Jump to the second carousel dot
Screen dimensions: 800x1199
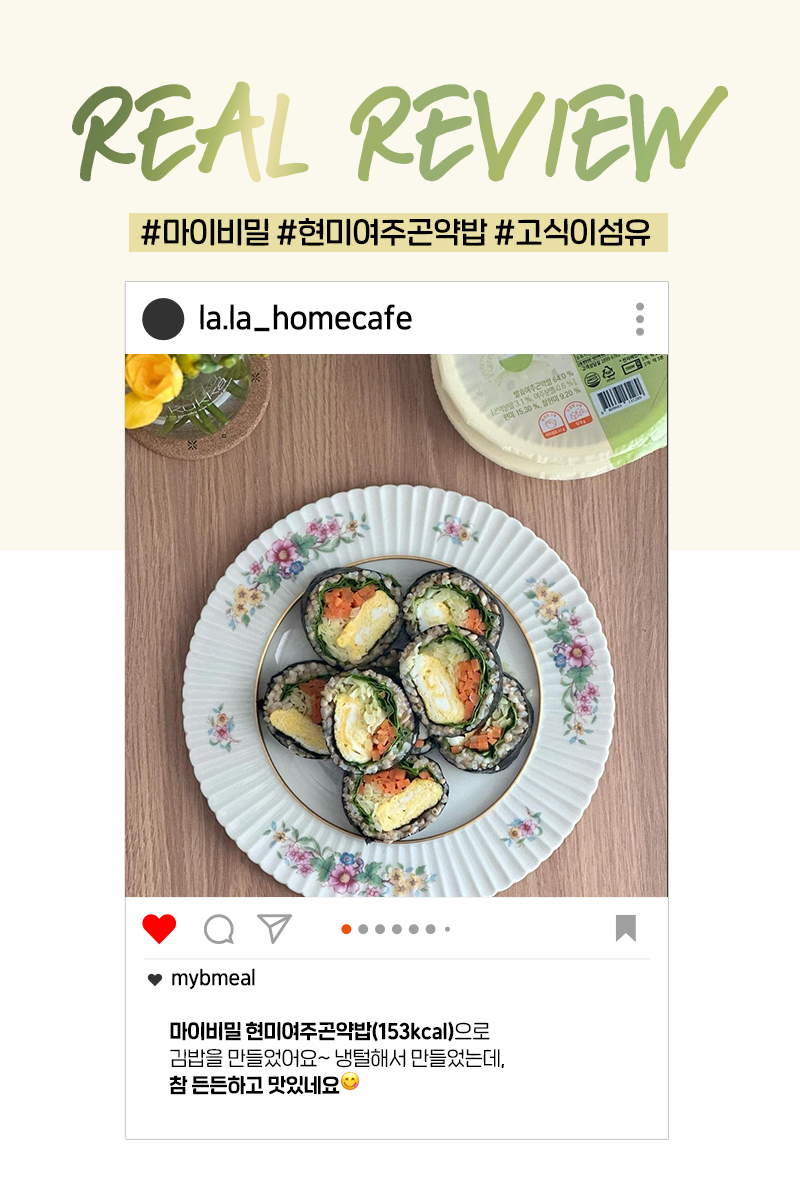(x=363, y=929)
